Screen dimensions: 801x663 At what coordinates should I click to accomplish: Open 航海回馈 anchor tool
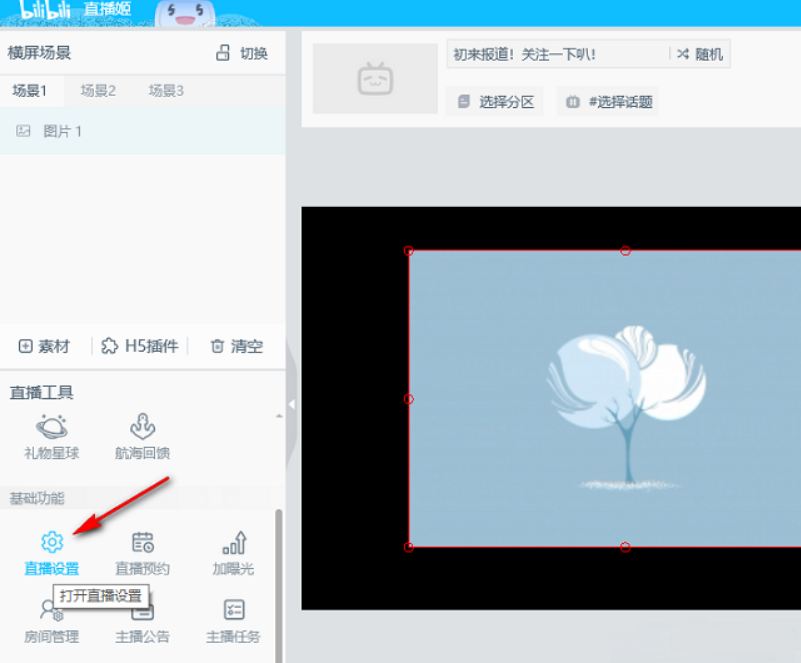point(142,428)
